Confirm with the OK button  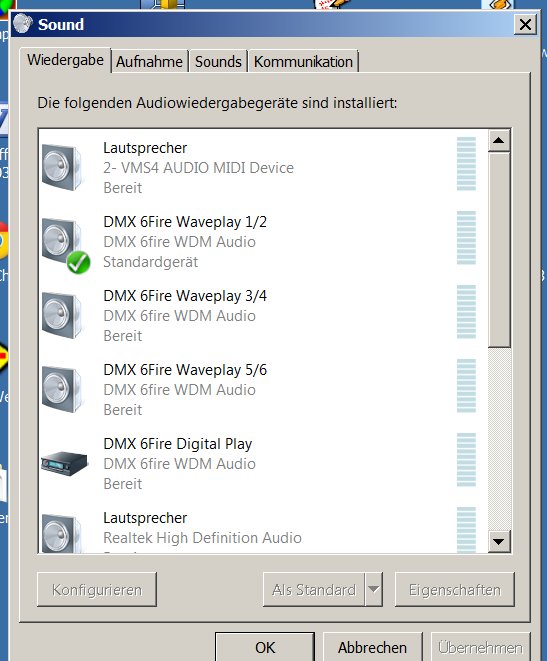[x=265, y=647]
